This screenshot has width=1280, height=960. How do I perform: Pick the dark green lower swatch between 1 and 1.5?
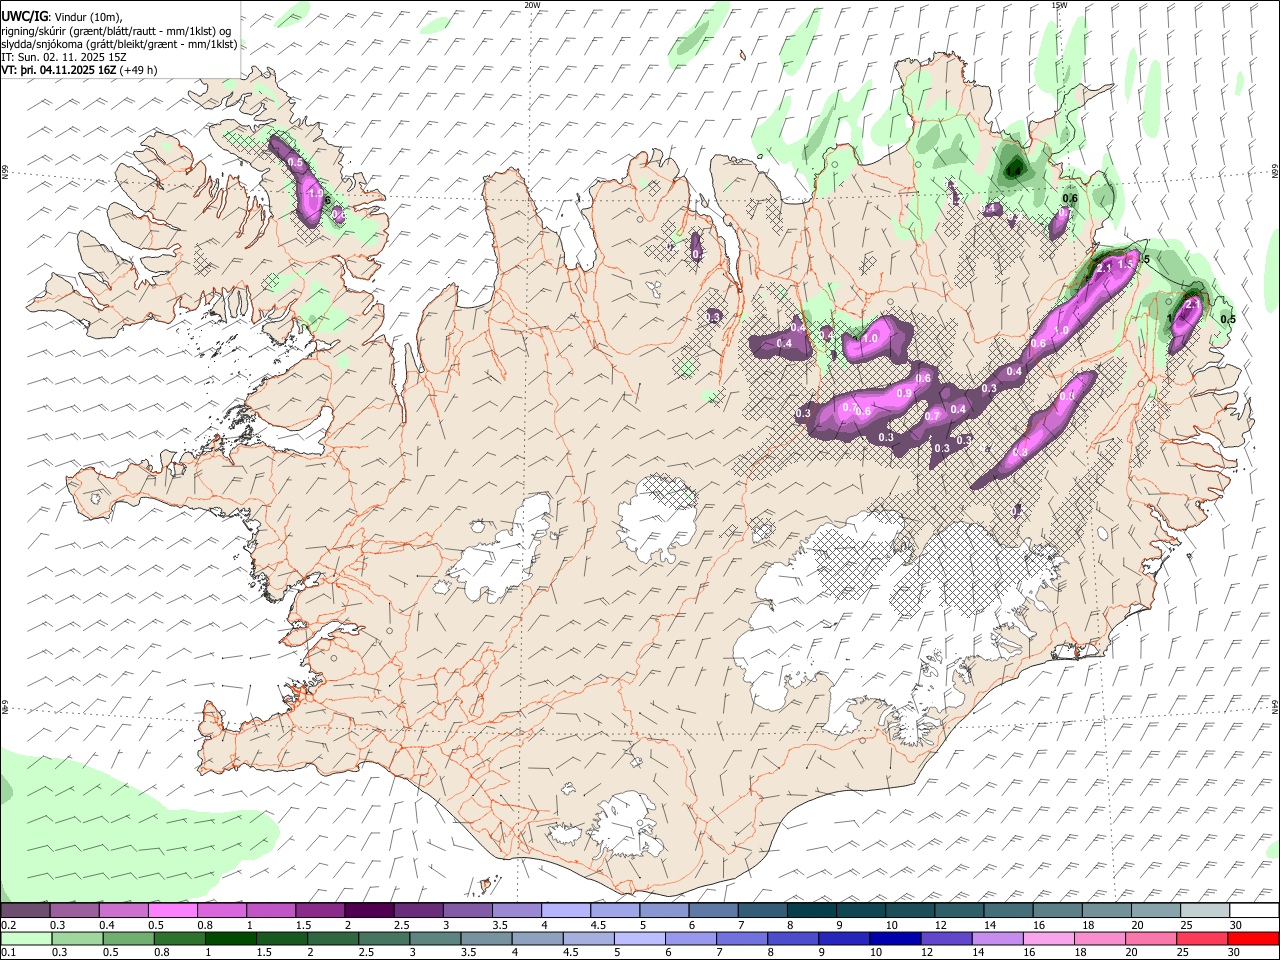click(x=231, y=938)
